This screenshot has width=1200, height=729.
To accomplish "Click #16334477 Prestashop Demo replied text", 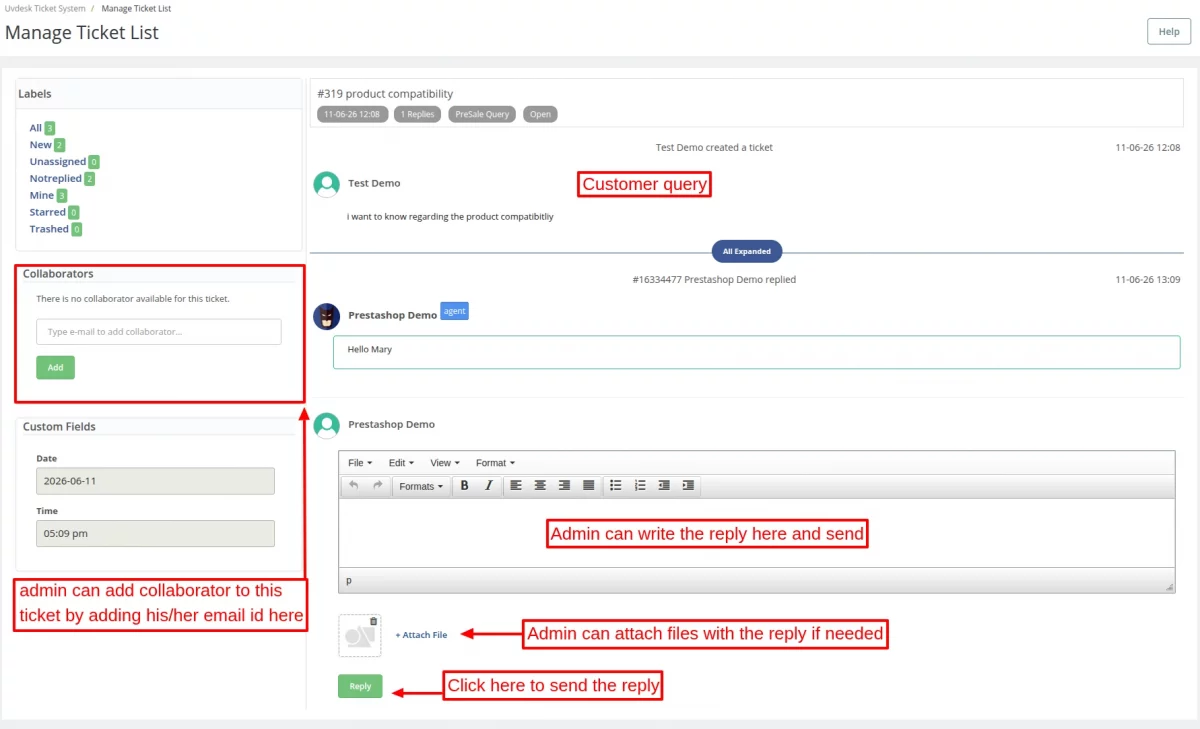I will [x=714, y=280].
